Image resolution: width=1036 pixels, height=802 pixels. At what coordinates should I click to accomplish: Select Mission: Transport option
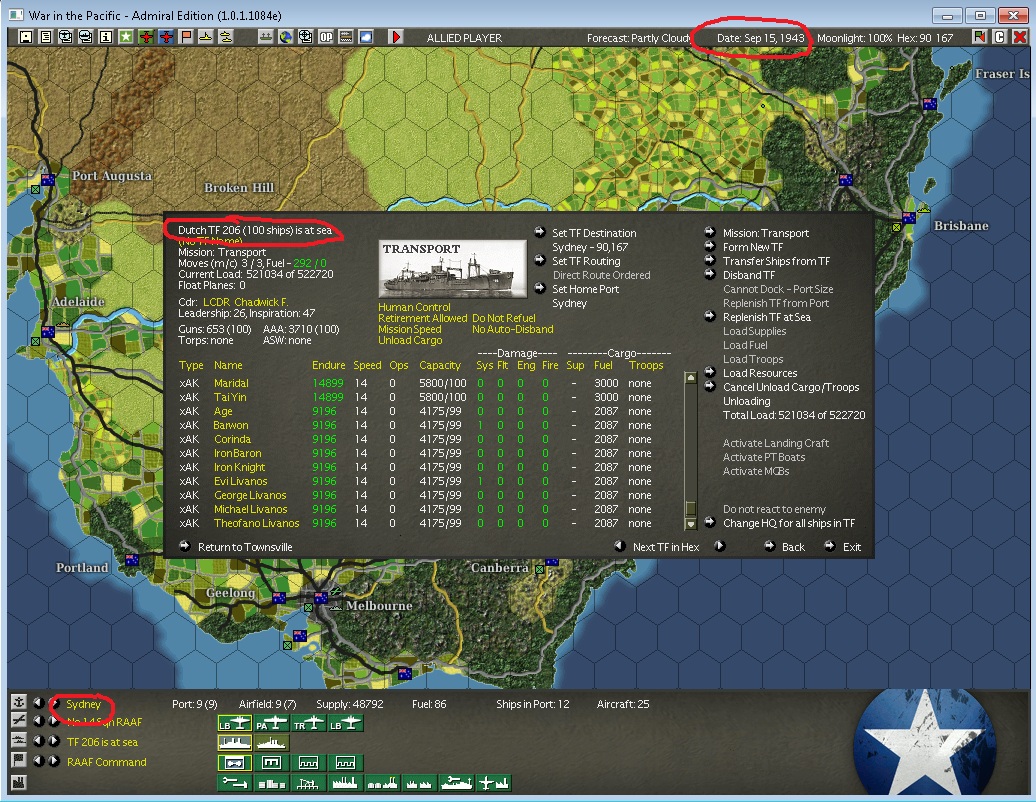point(766,233)
